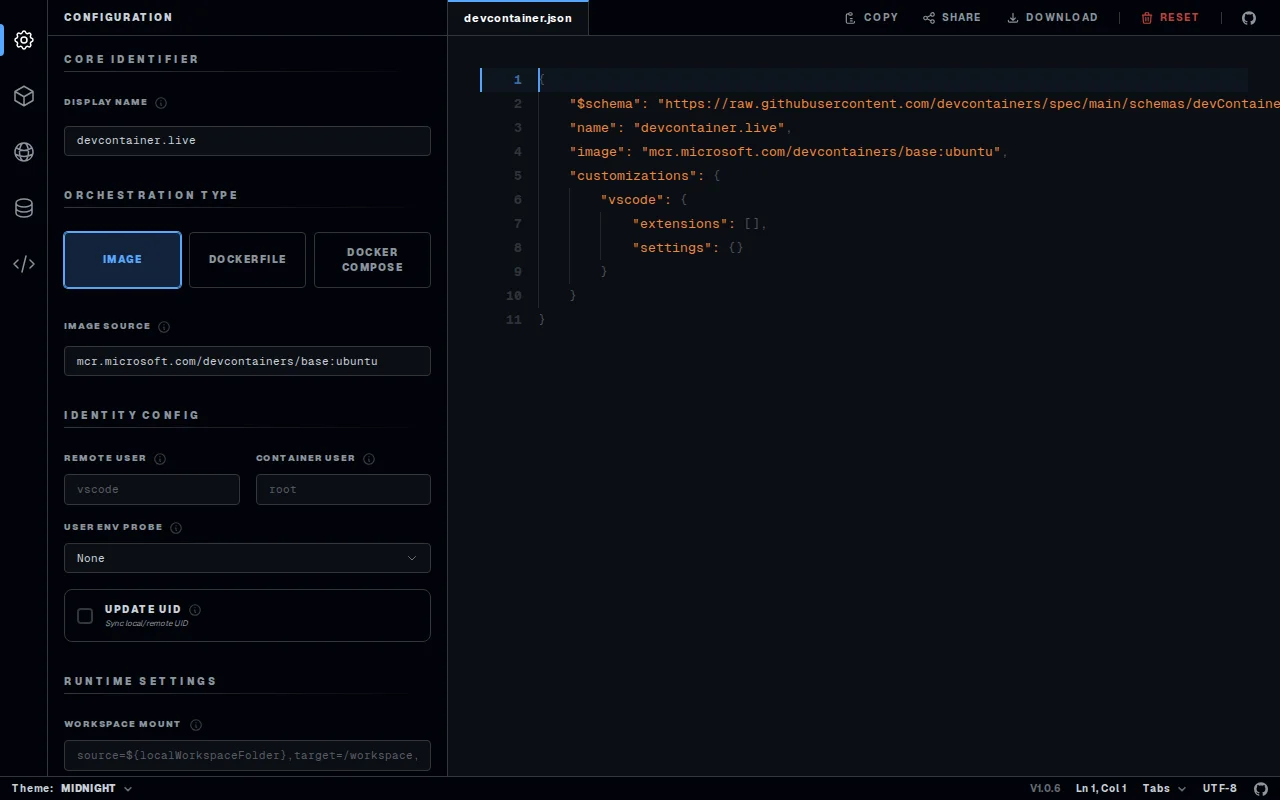Select the Dockerfile orchestration type

point(247,260)
